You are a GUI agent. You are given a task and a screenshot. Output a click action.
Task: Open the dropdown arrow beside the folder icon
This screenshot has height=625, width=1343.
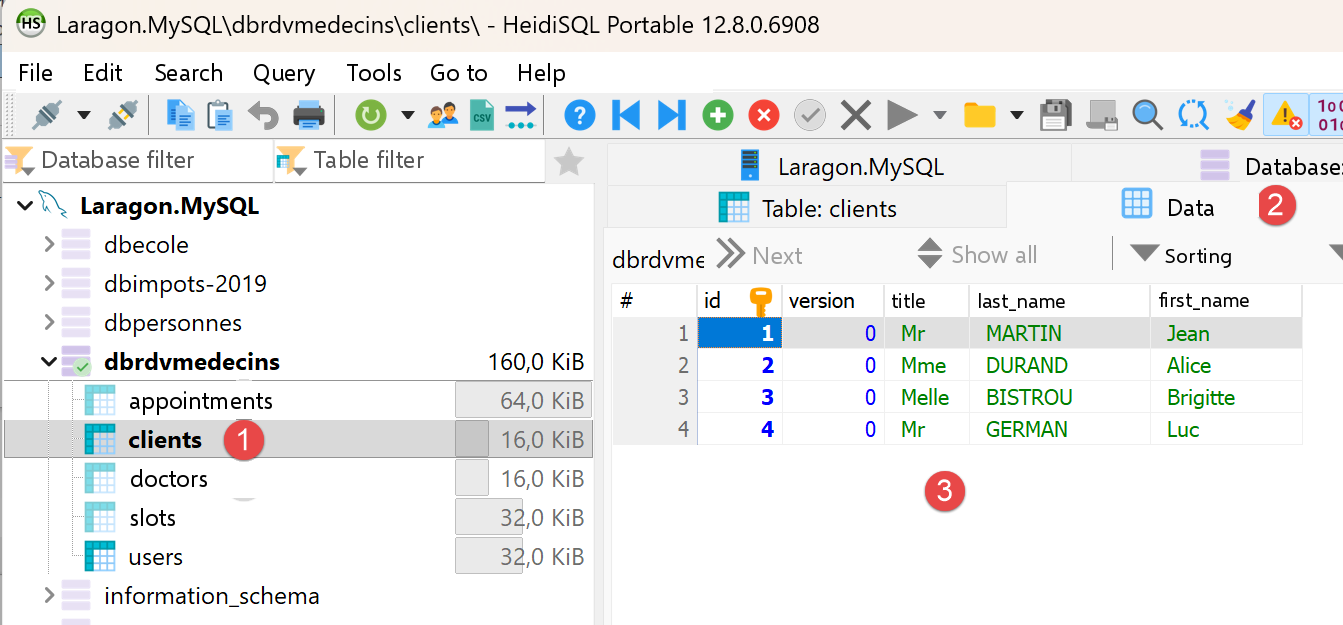pyautogui.click(x=1017, y=115)
